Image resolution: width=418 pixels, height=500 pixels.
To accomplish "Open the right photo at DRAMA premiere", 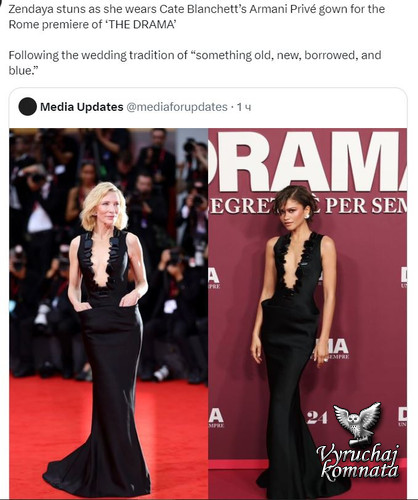I will tap(308, 312).
